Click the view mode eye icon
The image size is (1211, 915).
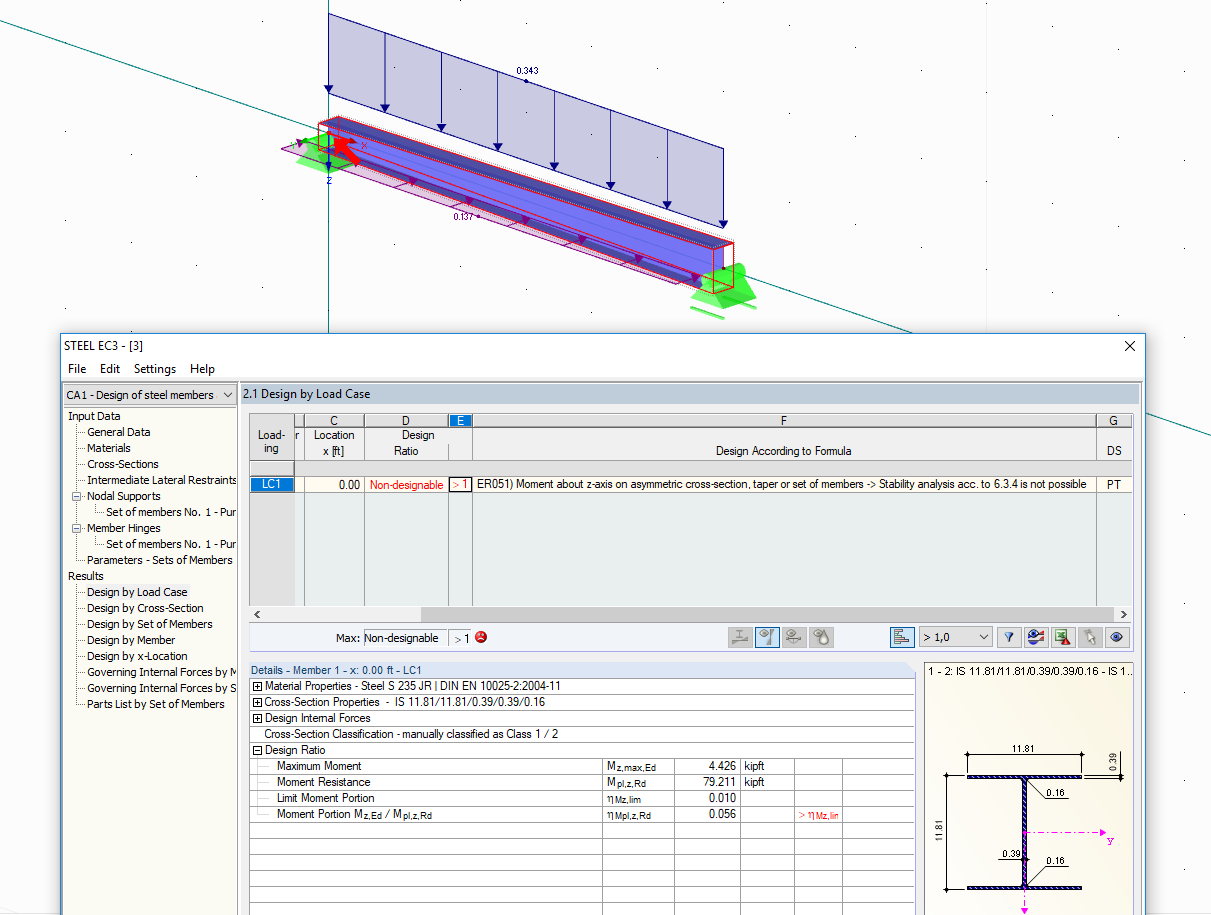pyautogui.click(x=1117, y=637)
